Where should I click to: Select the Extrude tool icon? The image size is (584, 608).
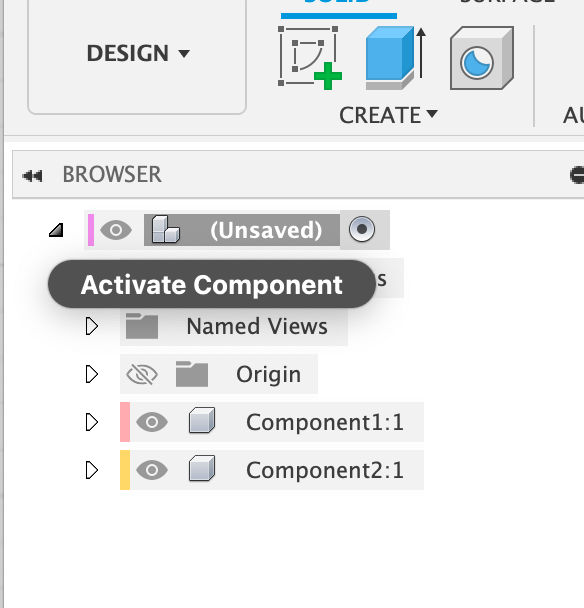coord(396,58)
